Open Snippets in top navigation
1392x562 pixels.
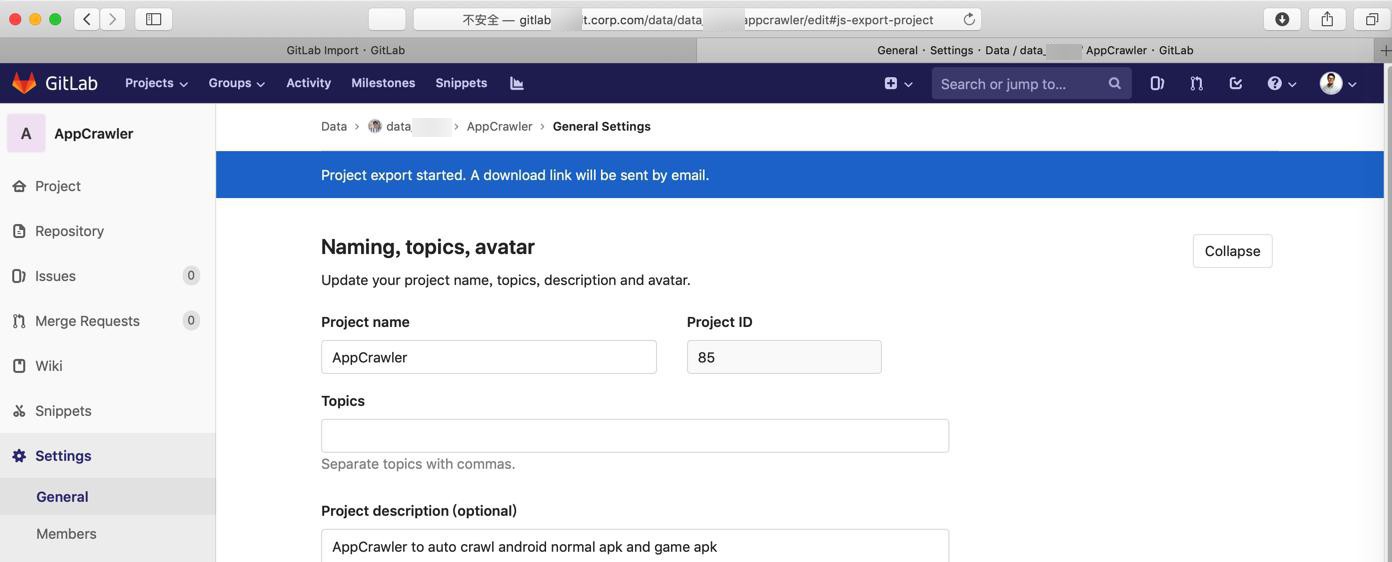(x=461, y=83)
